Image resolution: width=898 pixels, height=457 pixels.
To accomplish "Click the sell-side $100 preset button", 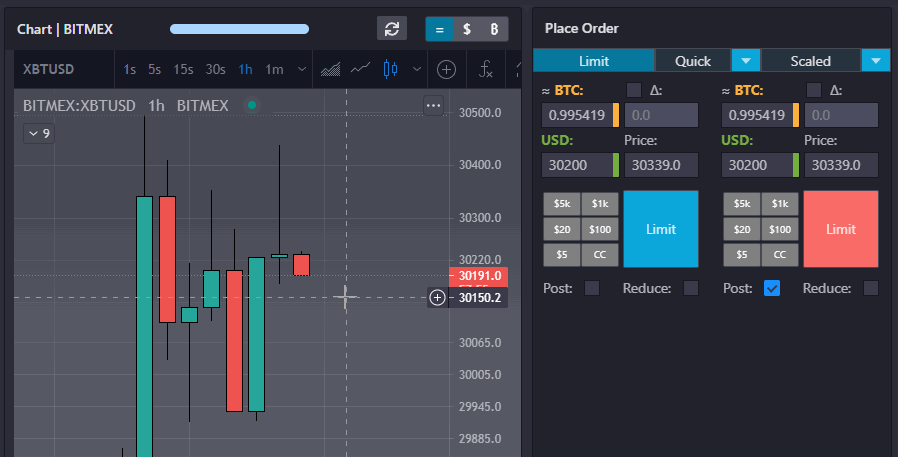I will (780, 229).
